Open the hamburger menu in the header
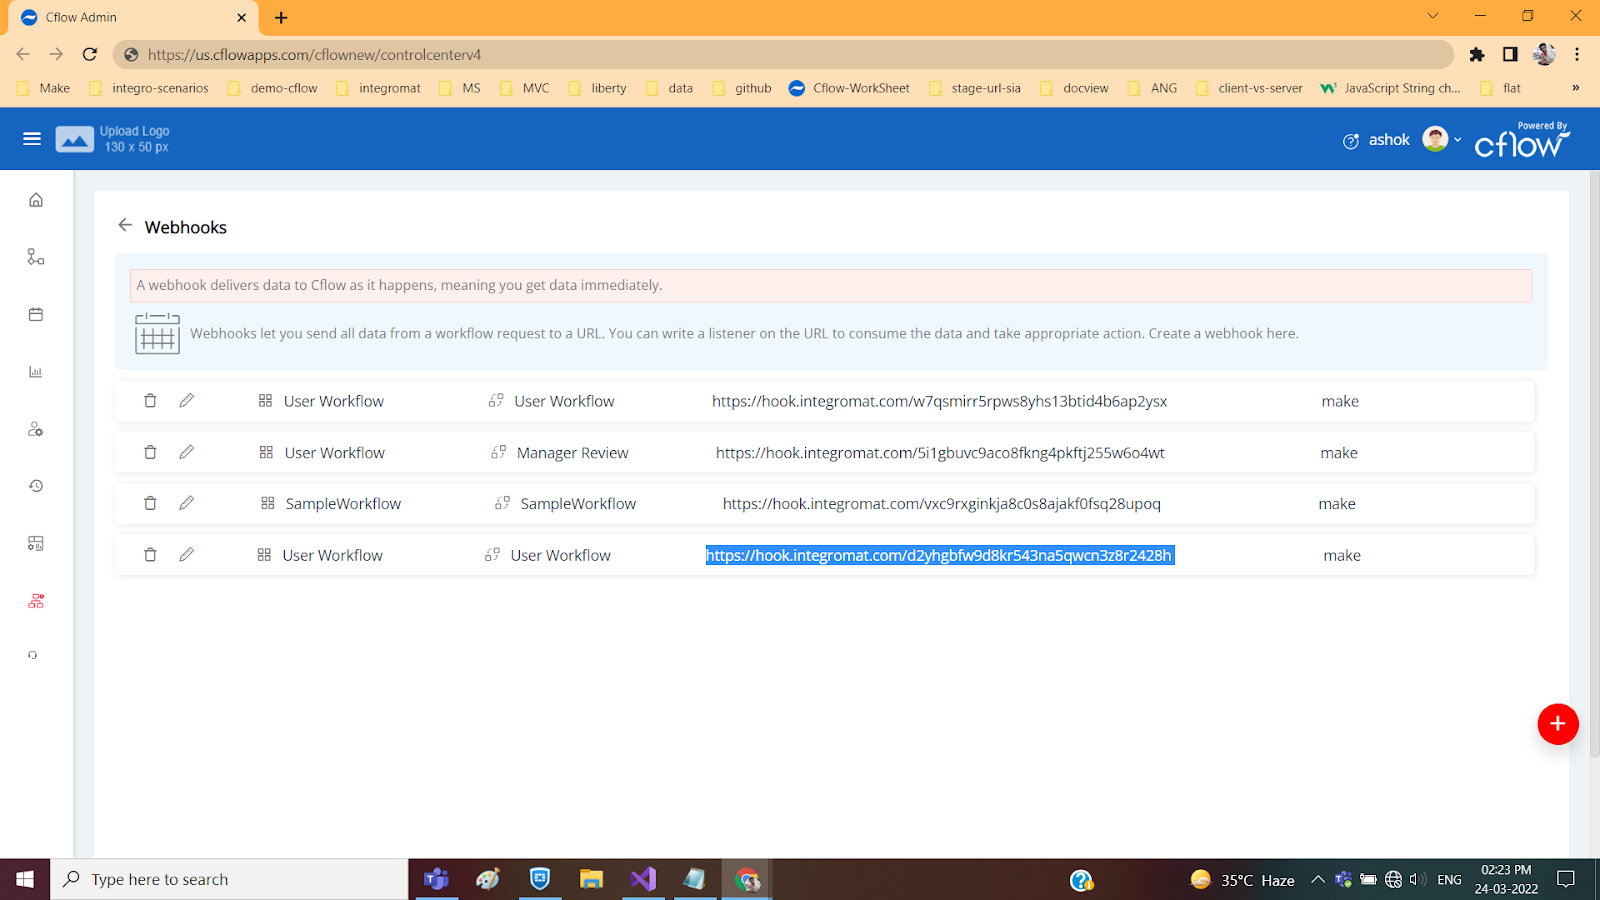 (x=32, y=139)
